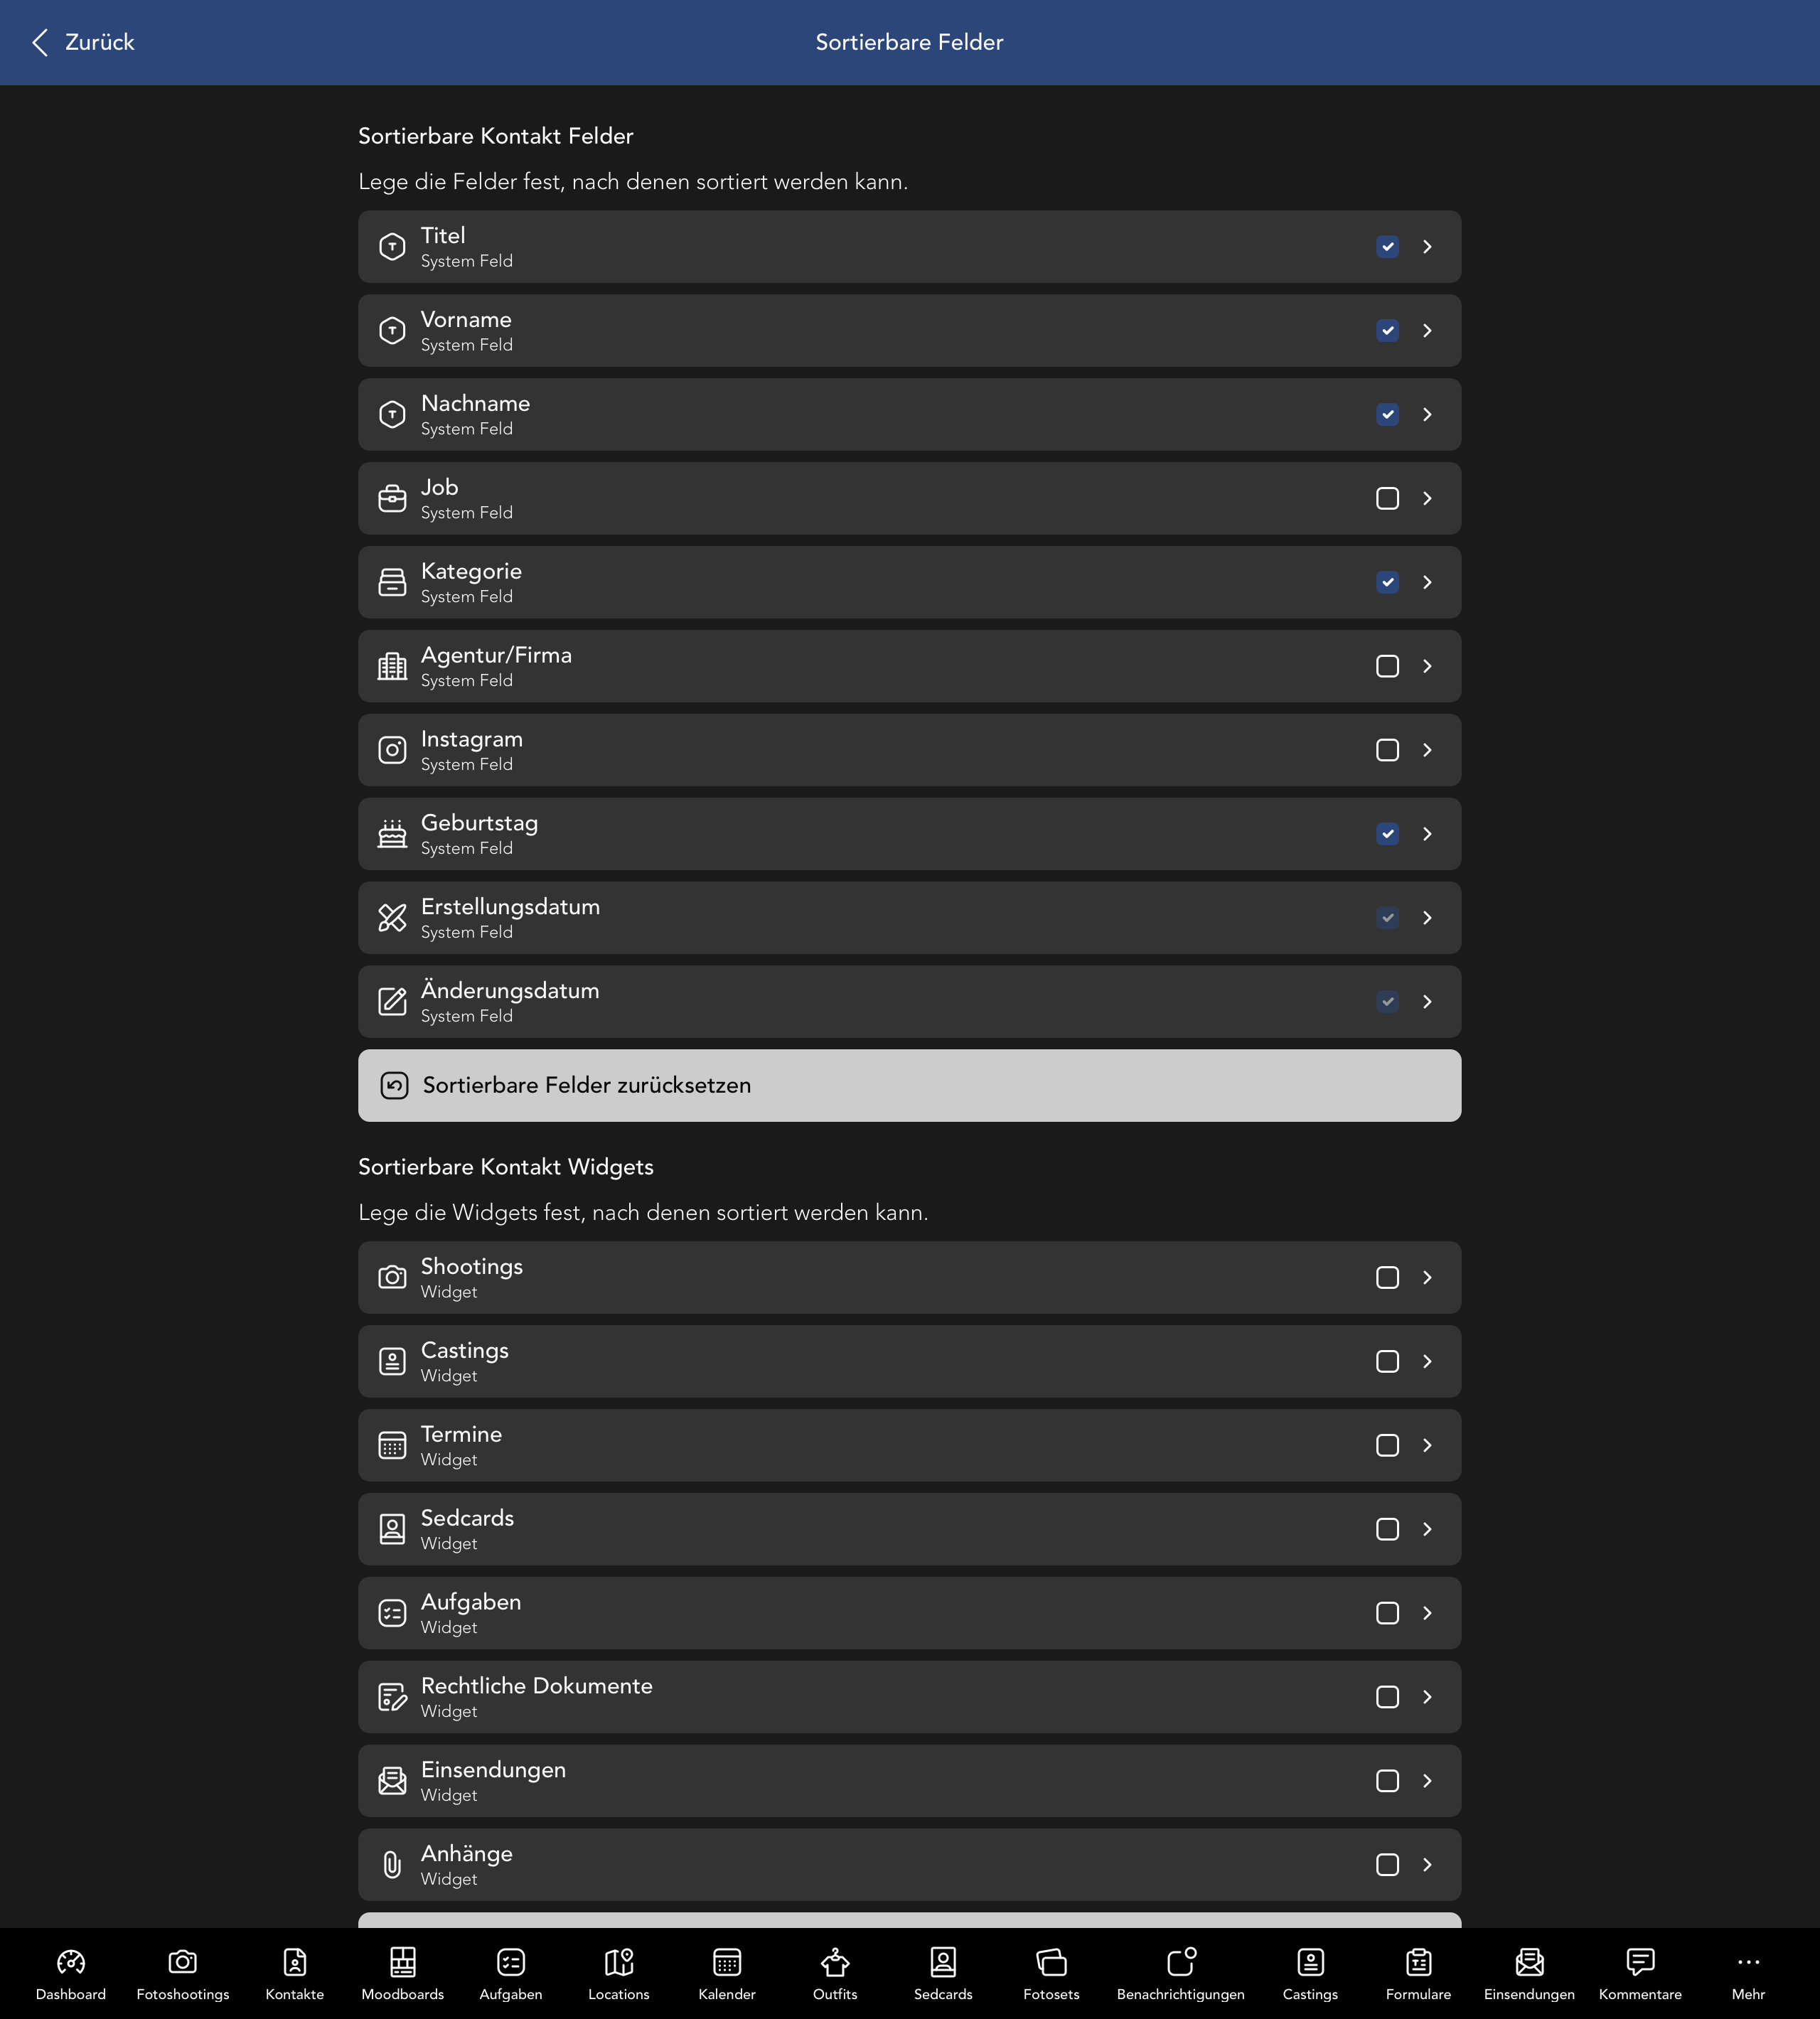
Task: Open Formulare clipboard icon
Action: (1418, 1962)
